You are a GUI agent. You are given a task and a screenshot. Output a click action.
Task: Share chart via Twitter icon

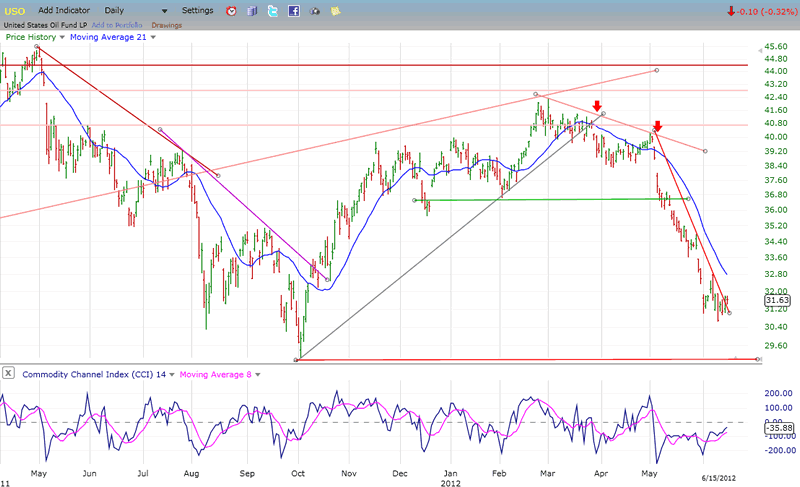click(273, 11)
